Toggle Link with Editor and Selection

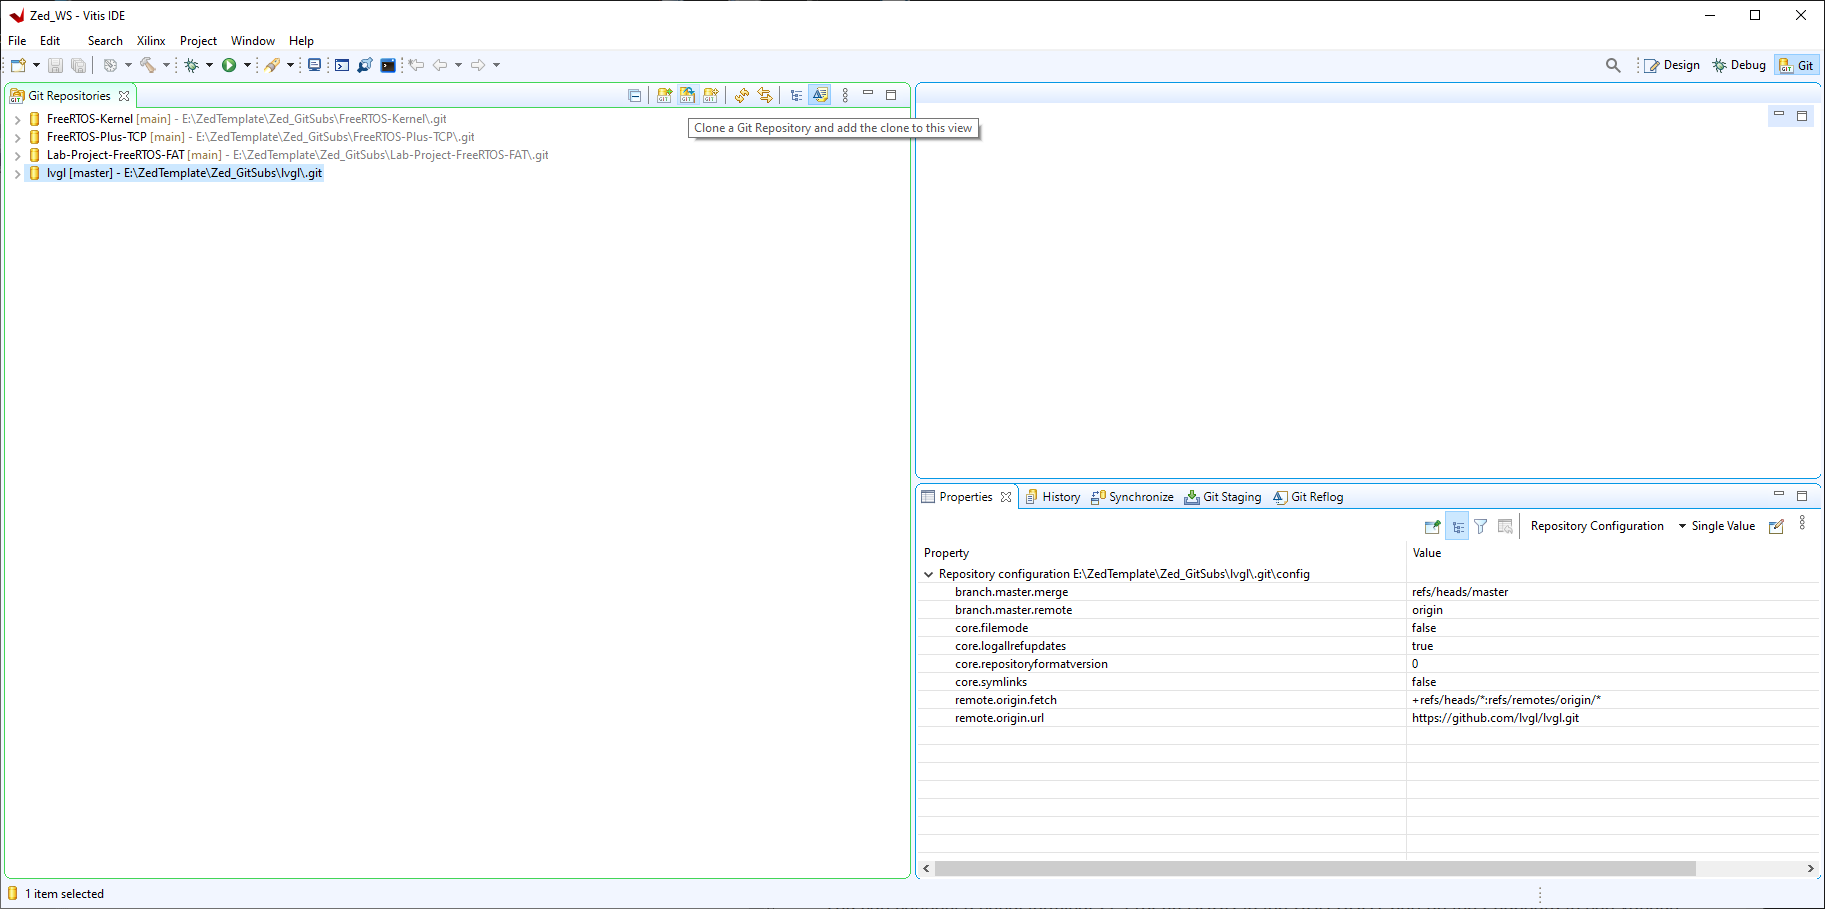point(765,95)
